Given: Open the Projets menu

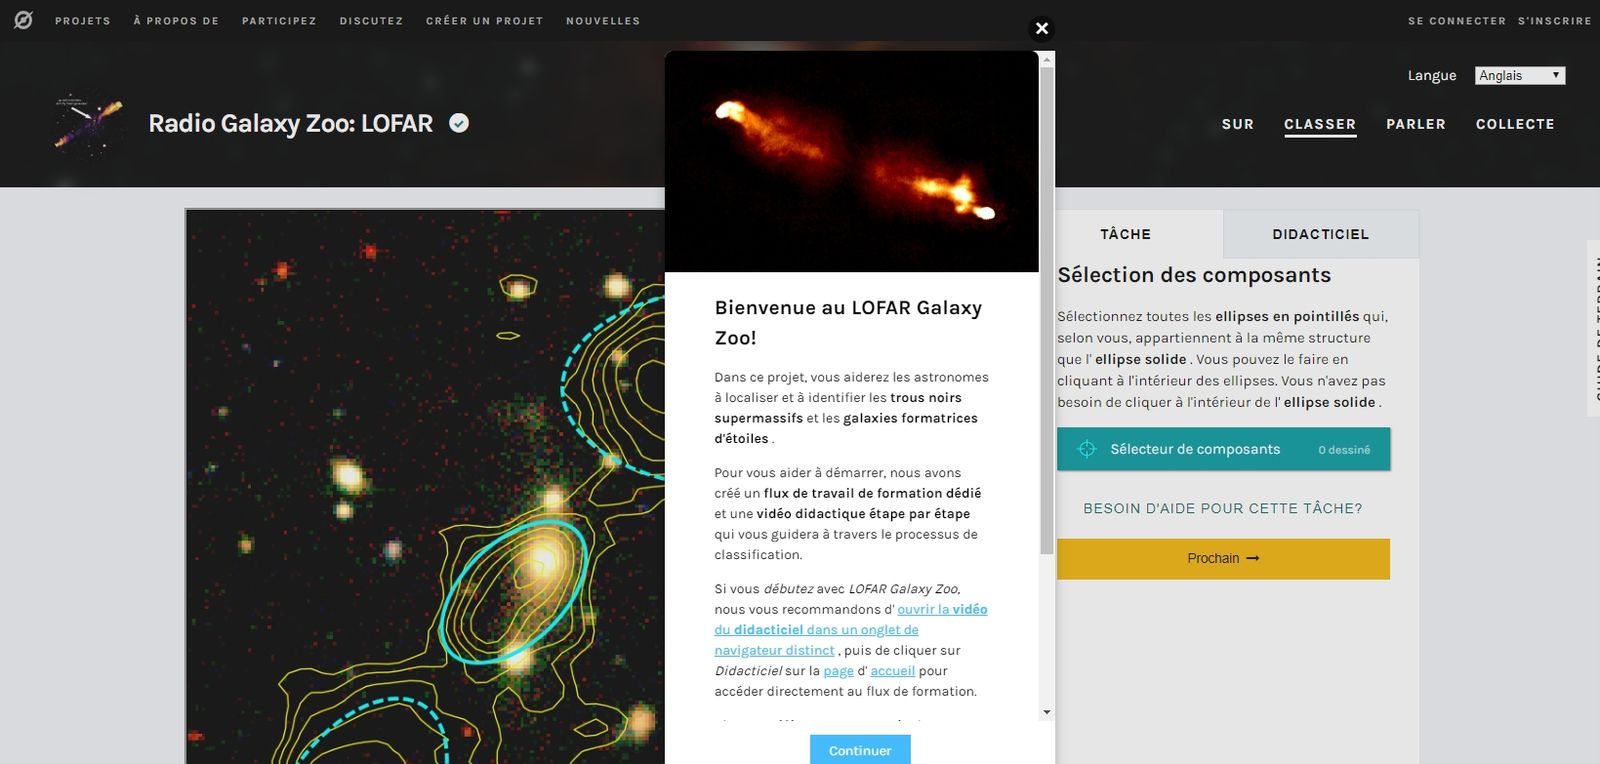Looking at the screenshot, I should click(83, 21).
